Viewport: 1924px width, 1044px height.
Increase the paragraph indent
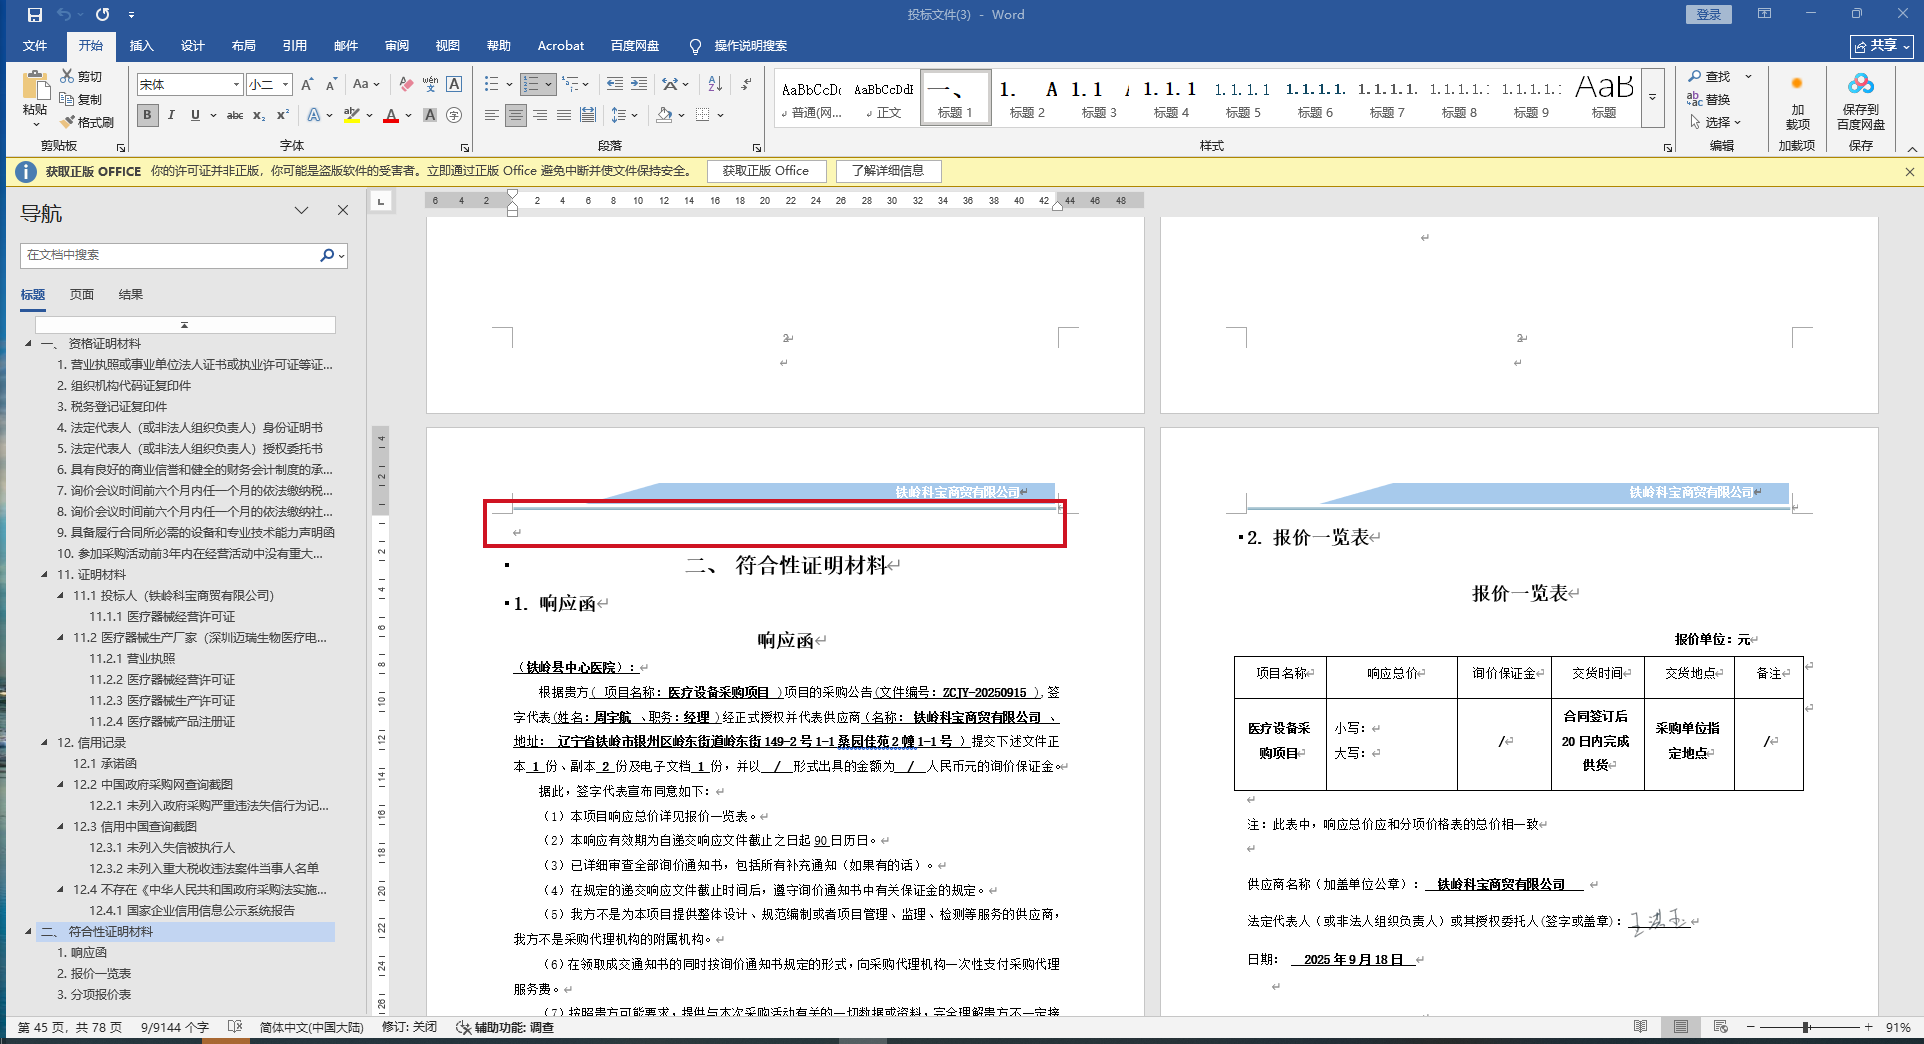click(638, 84)
